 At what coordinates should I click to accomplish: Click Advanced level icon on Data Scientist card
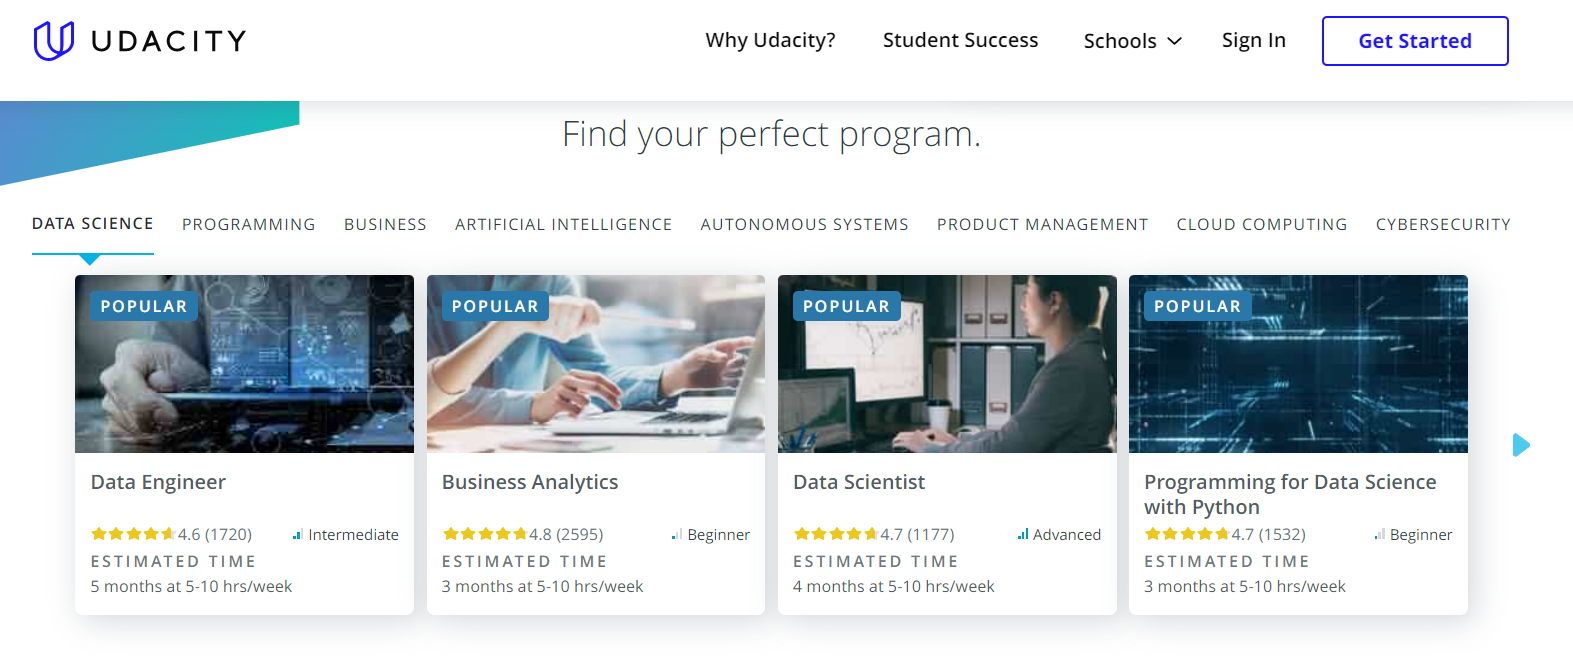click(1022, 535)
